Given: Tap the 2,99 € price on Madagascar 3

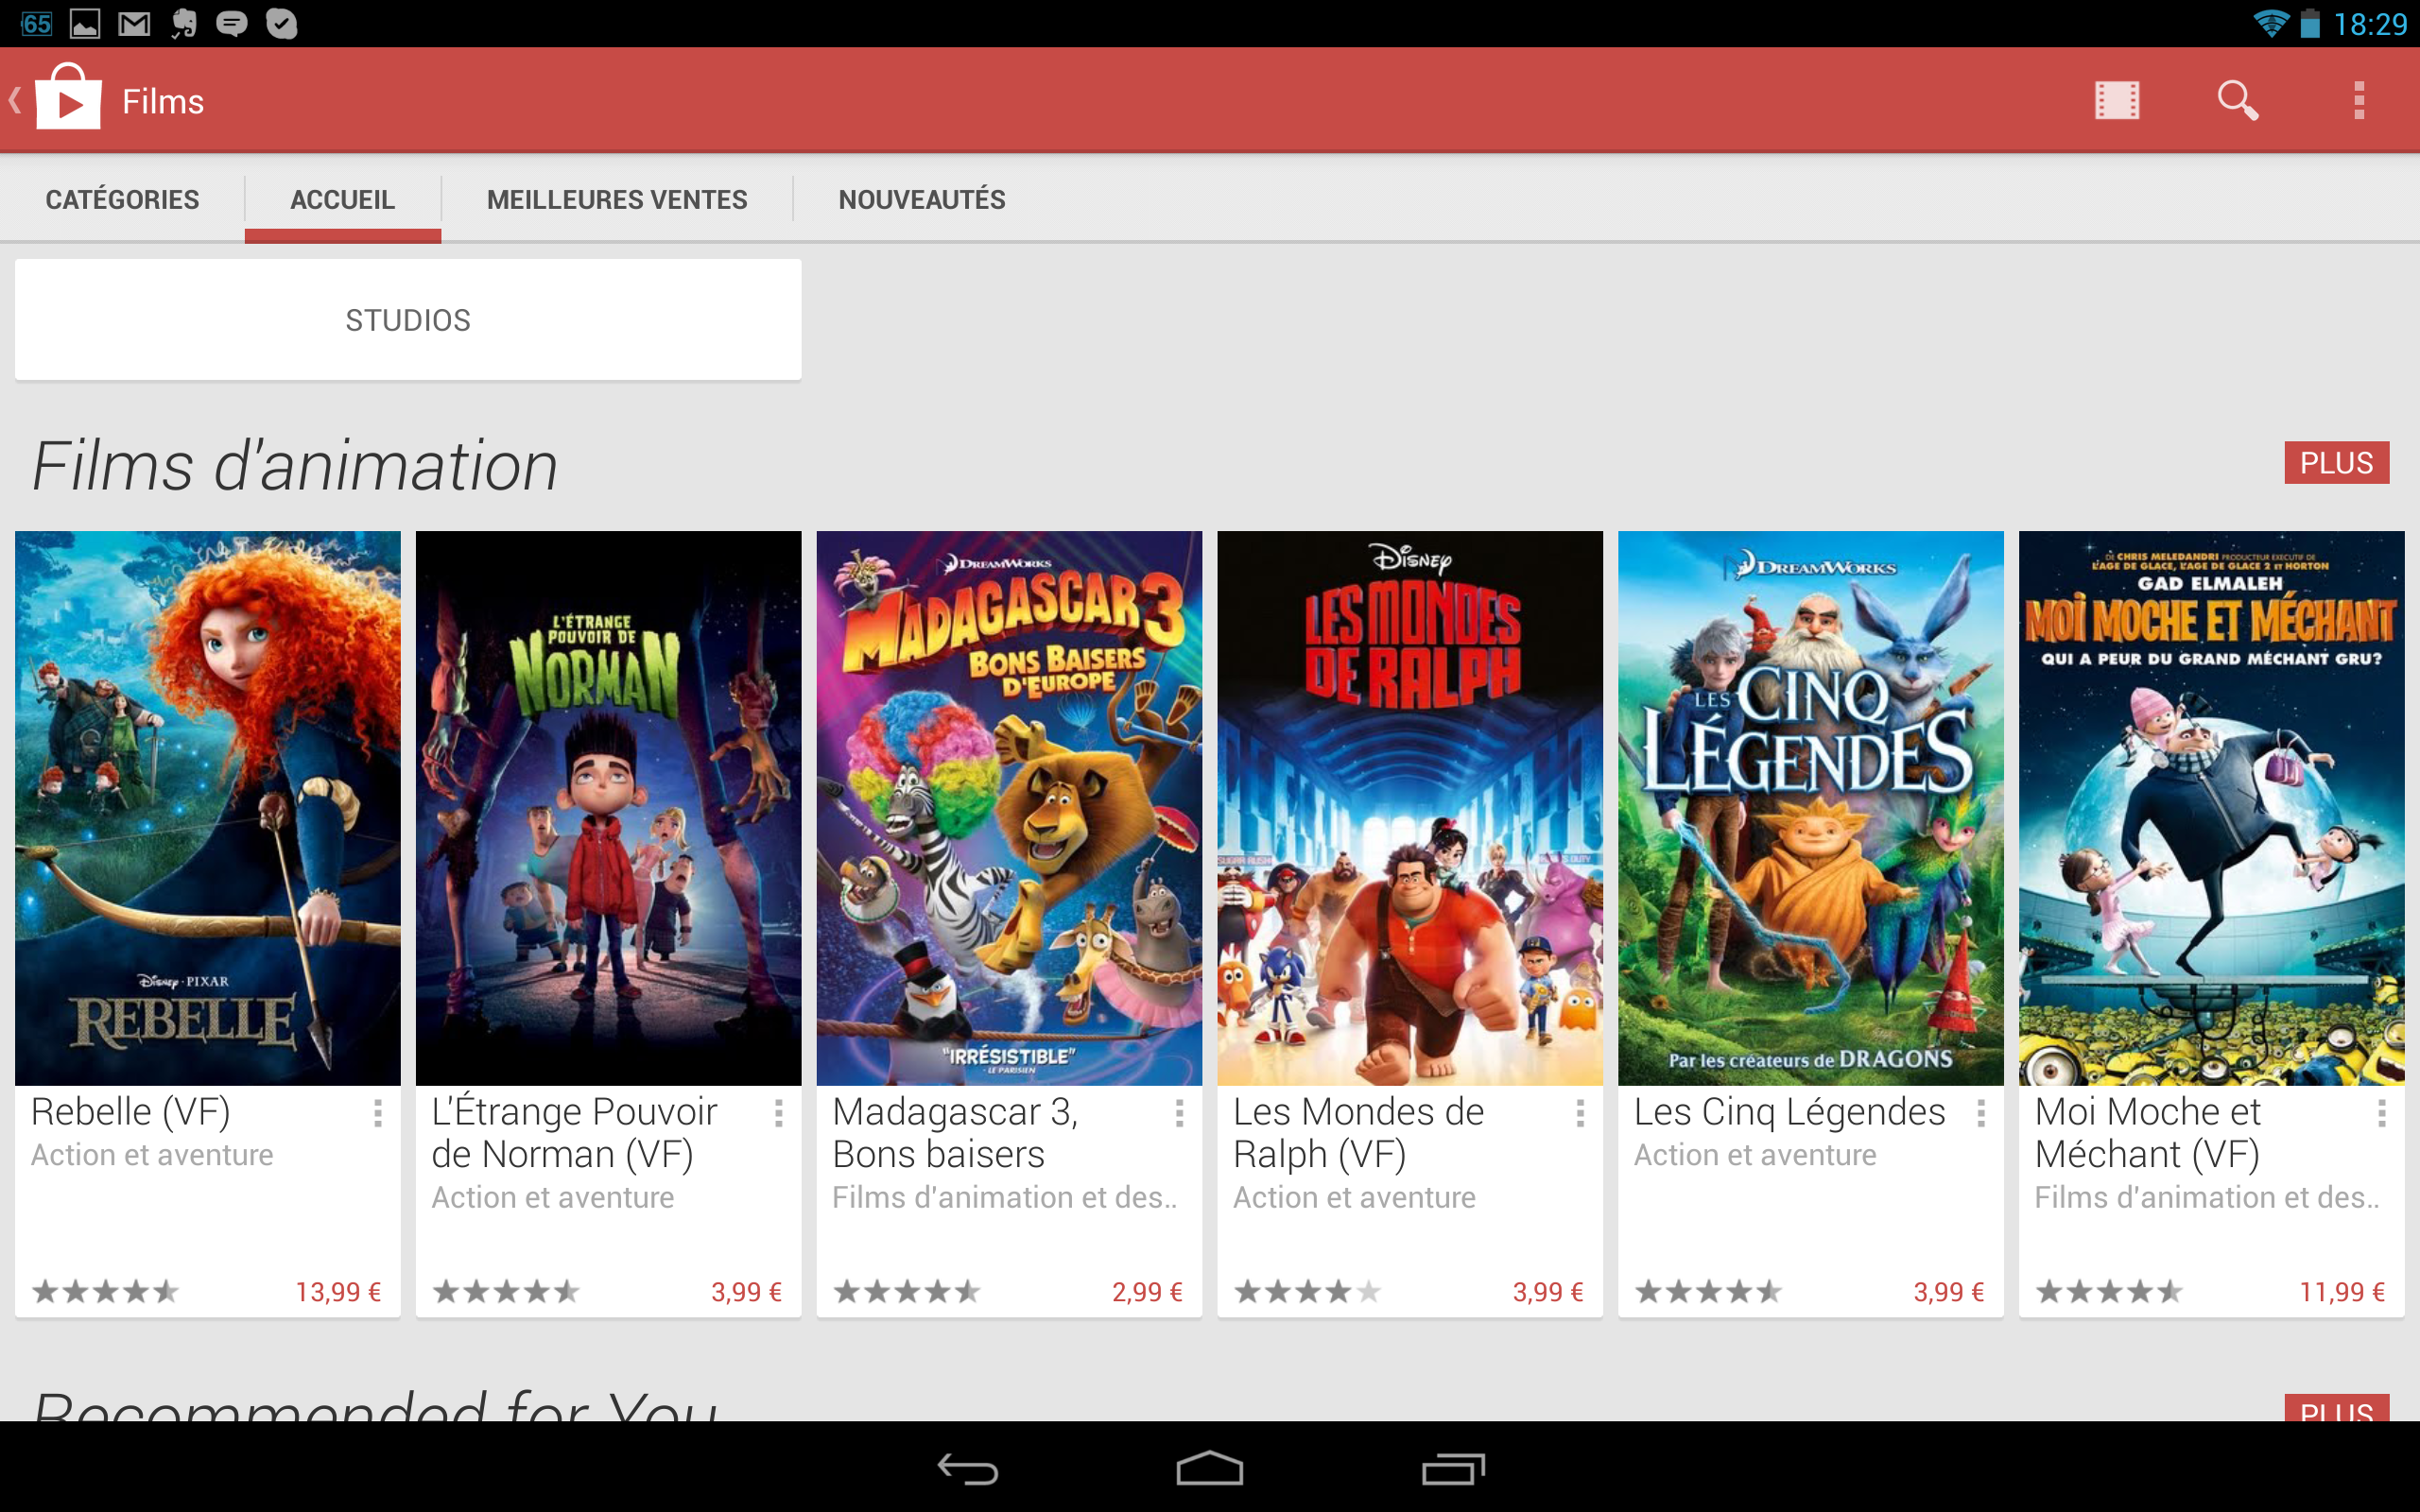Looking at the screenshot, I should click(x=1147, y=1292).
